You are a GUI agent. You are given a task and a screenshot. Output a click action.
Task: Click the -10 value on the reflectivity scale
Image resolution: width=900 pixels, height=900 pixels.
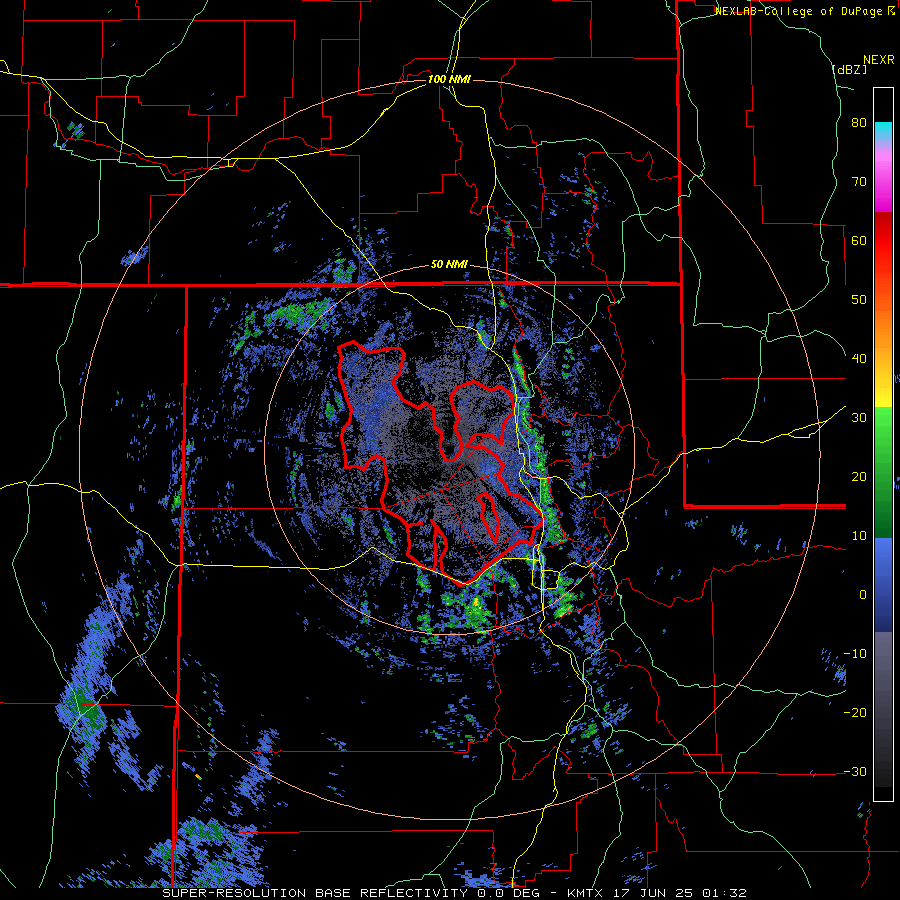point(855,654)
